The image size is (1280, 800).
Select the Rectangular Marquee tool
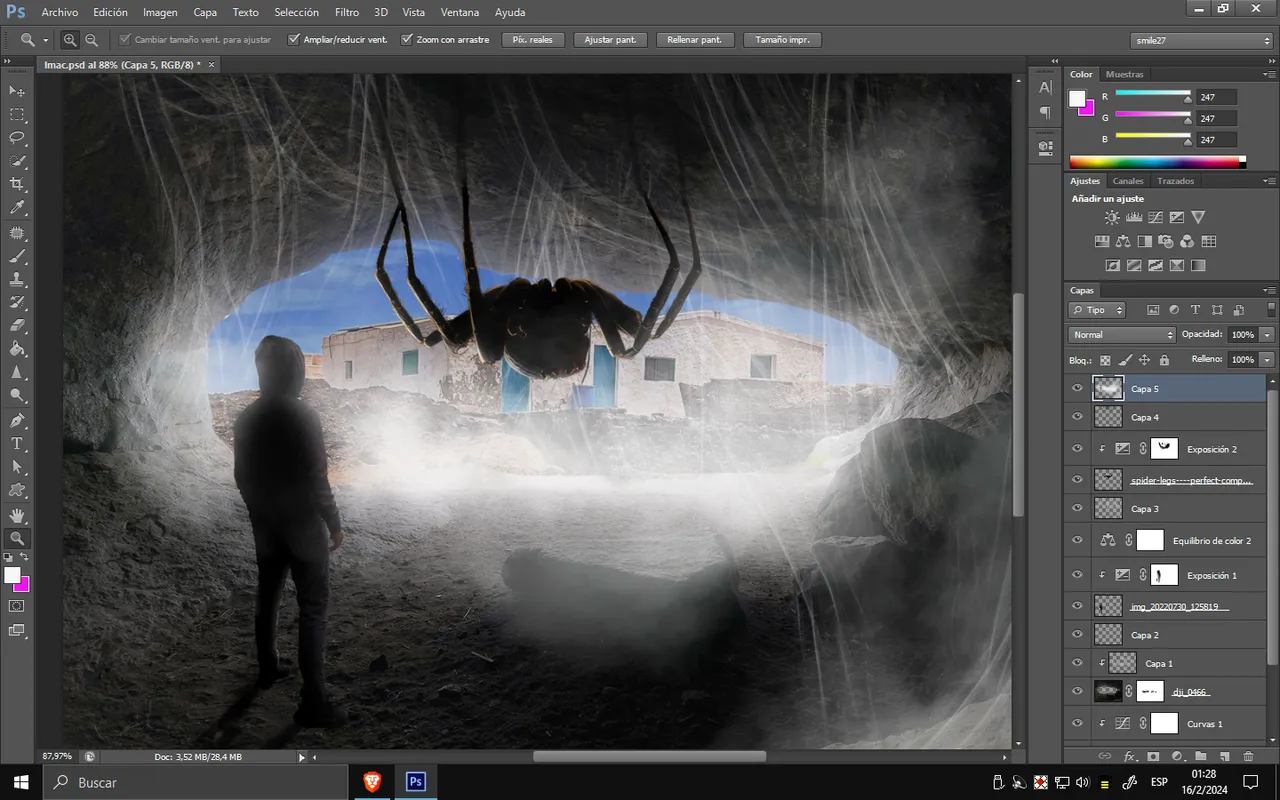[x=17, y=115]
